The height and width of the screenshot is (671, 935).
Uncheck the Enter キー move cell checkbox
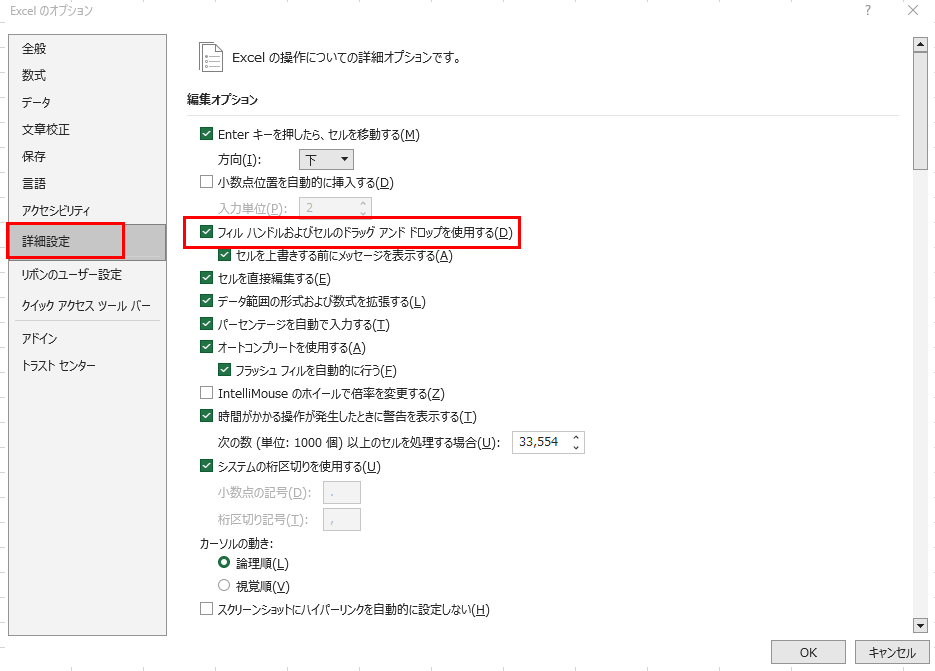point(207,134)
